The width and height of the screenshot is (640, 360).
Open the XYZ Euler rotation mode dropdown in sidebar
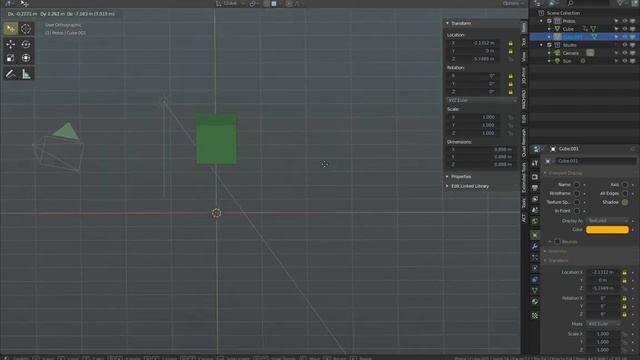pyautogui.click(x=482, y=100)
